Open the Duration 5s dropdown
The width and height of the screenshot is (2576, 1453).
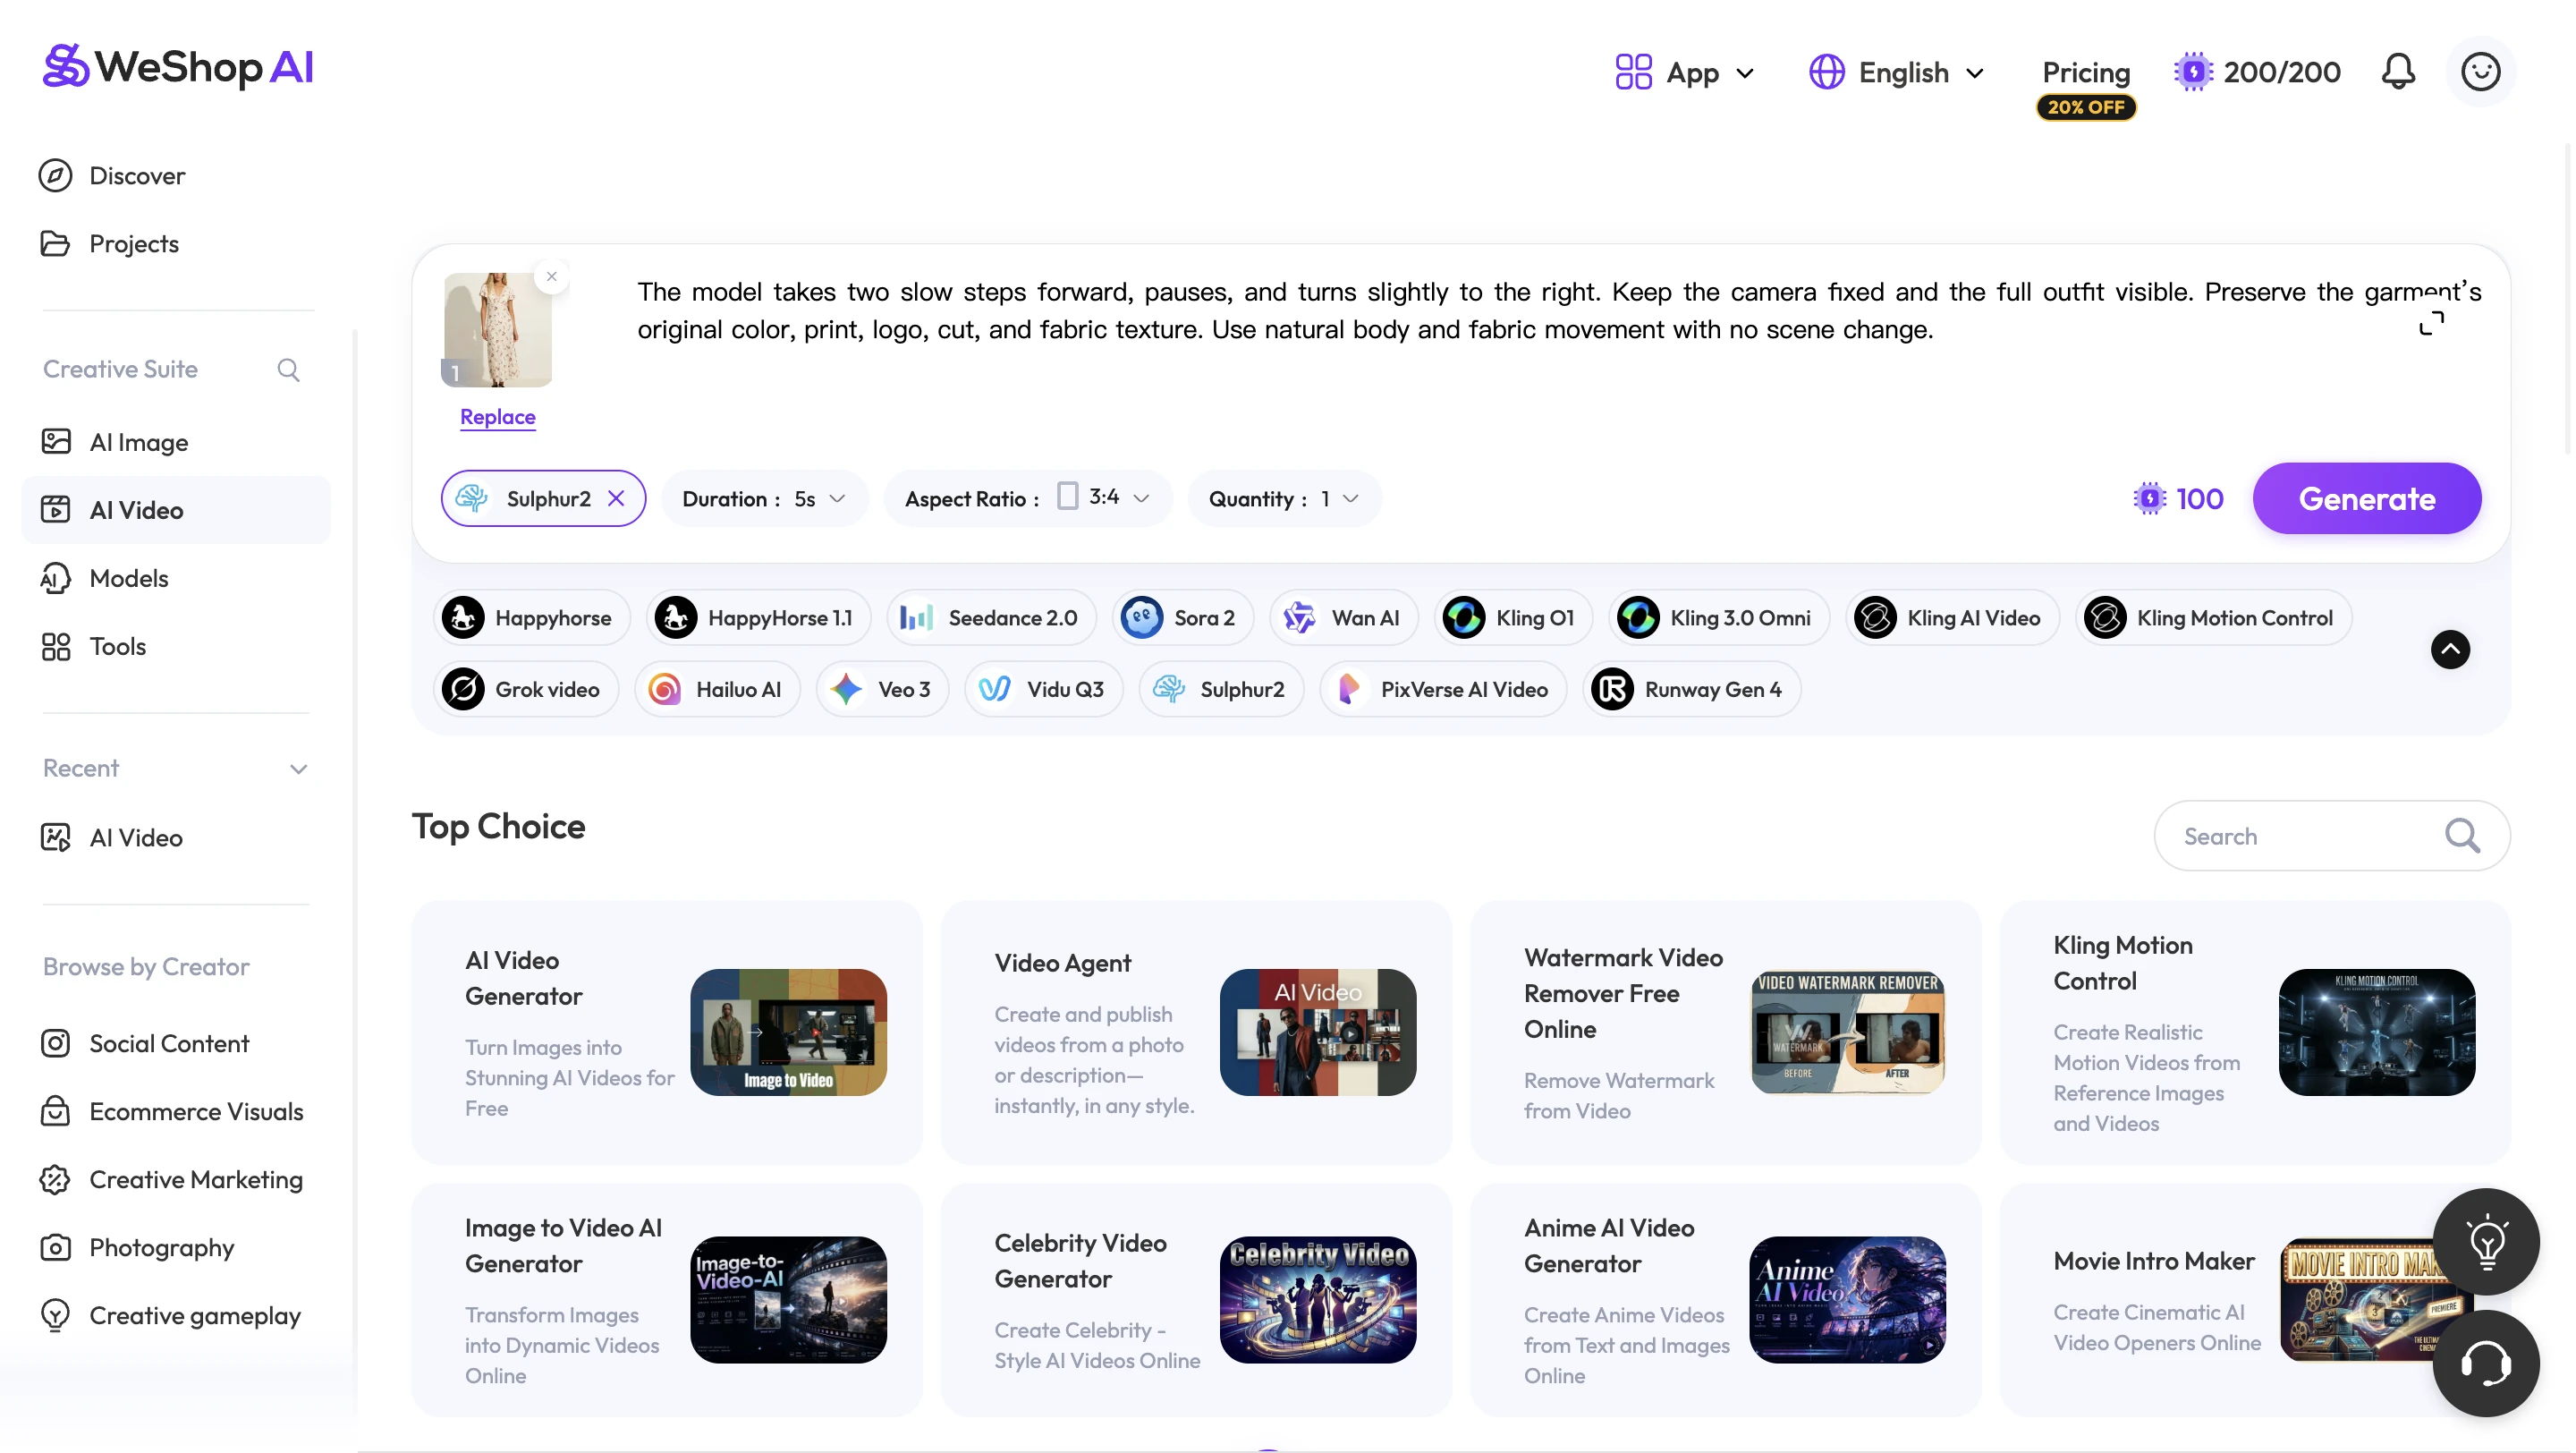(x=765, y=498)
